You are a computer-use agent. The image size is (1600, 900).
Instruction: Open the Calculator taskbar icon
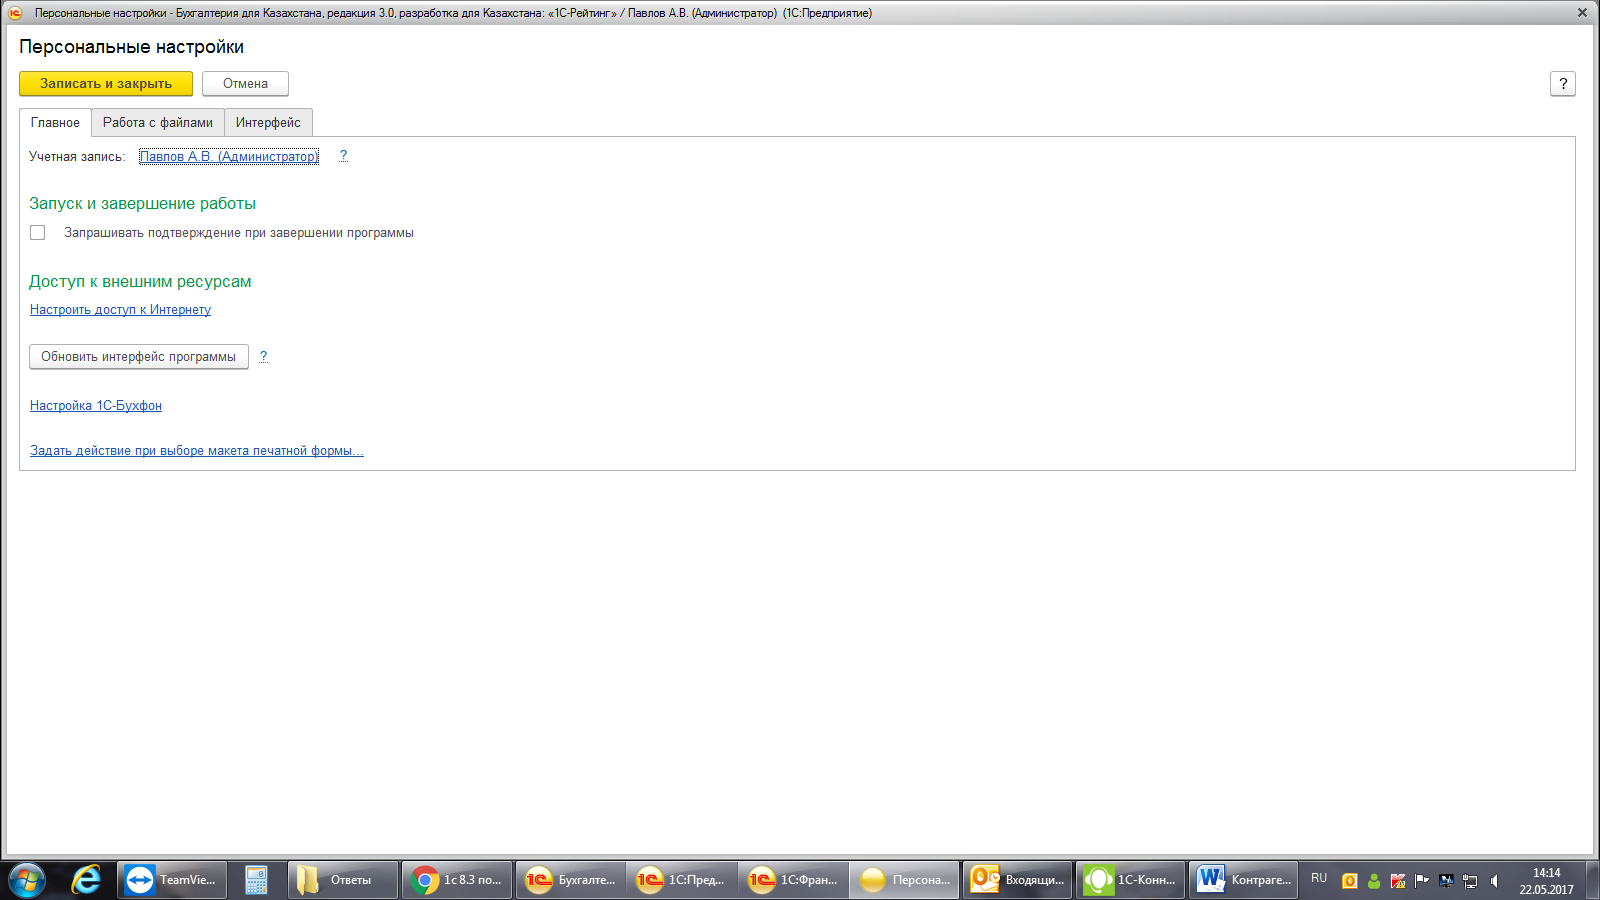click(x=257, y=880)
